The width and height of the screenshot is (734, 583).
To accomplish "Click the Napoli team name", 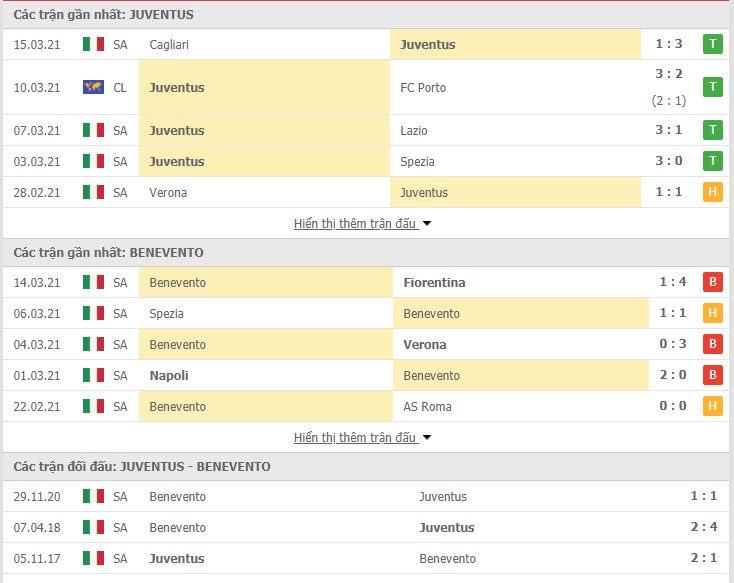I will 169,376.
